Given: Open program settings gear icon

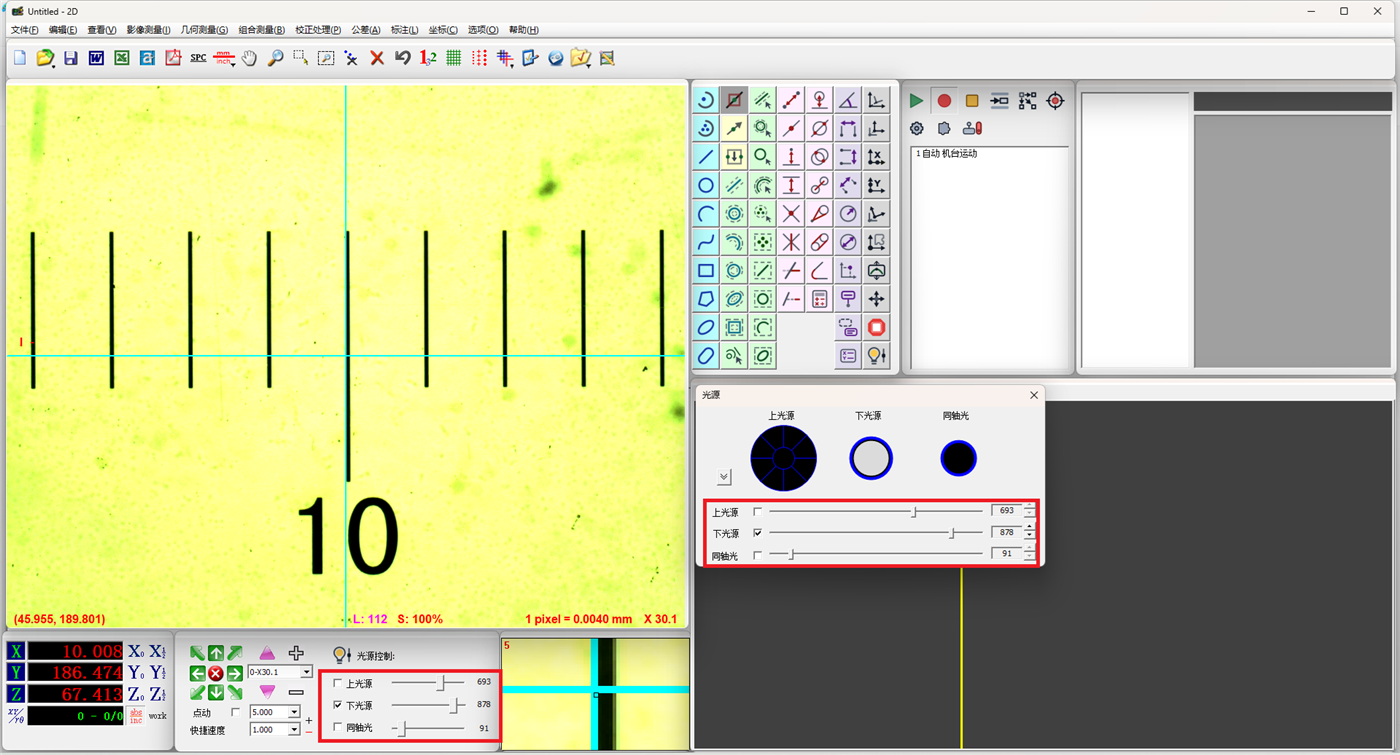Looking at the screenshot, I should pyautogui.click(x=917, y=128).
